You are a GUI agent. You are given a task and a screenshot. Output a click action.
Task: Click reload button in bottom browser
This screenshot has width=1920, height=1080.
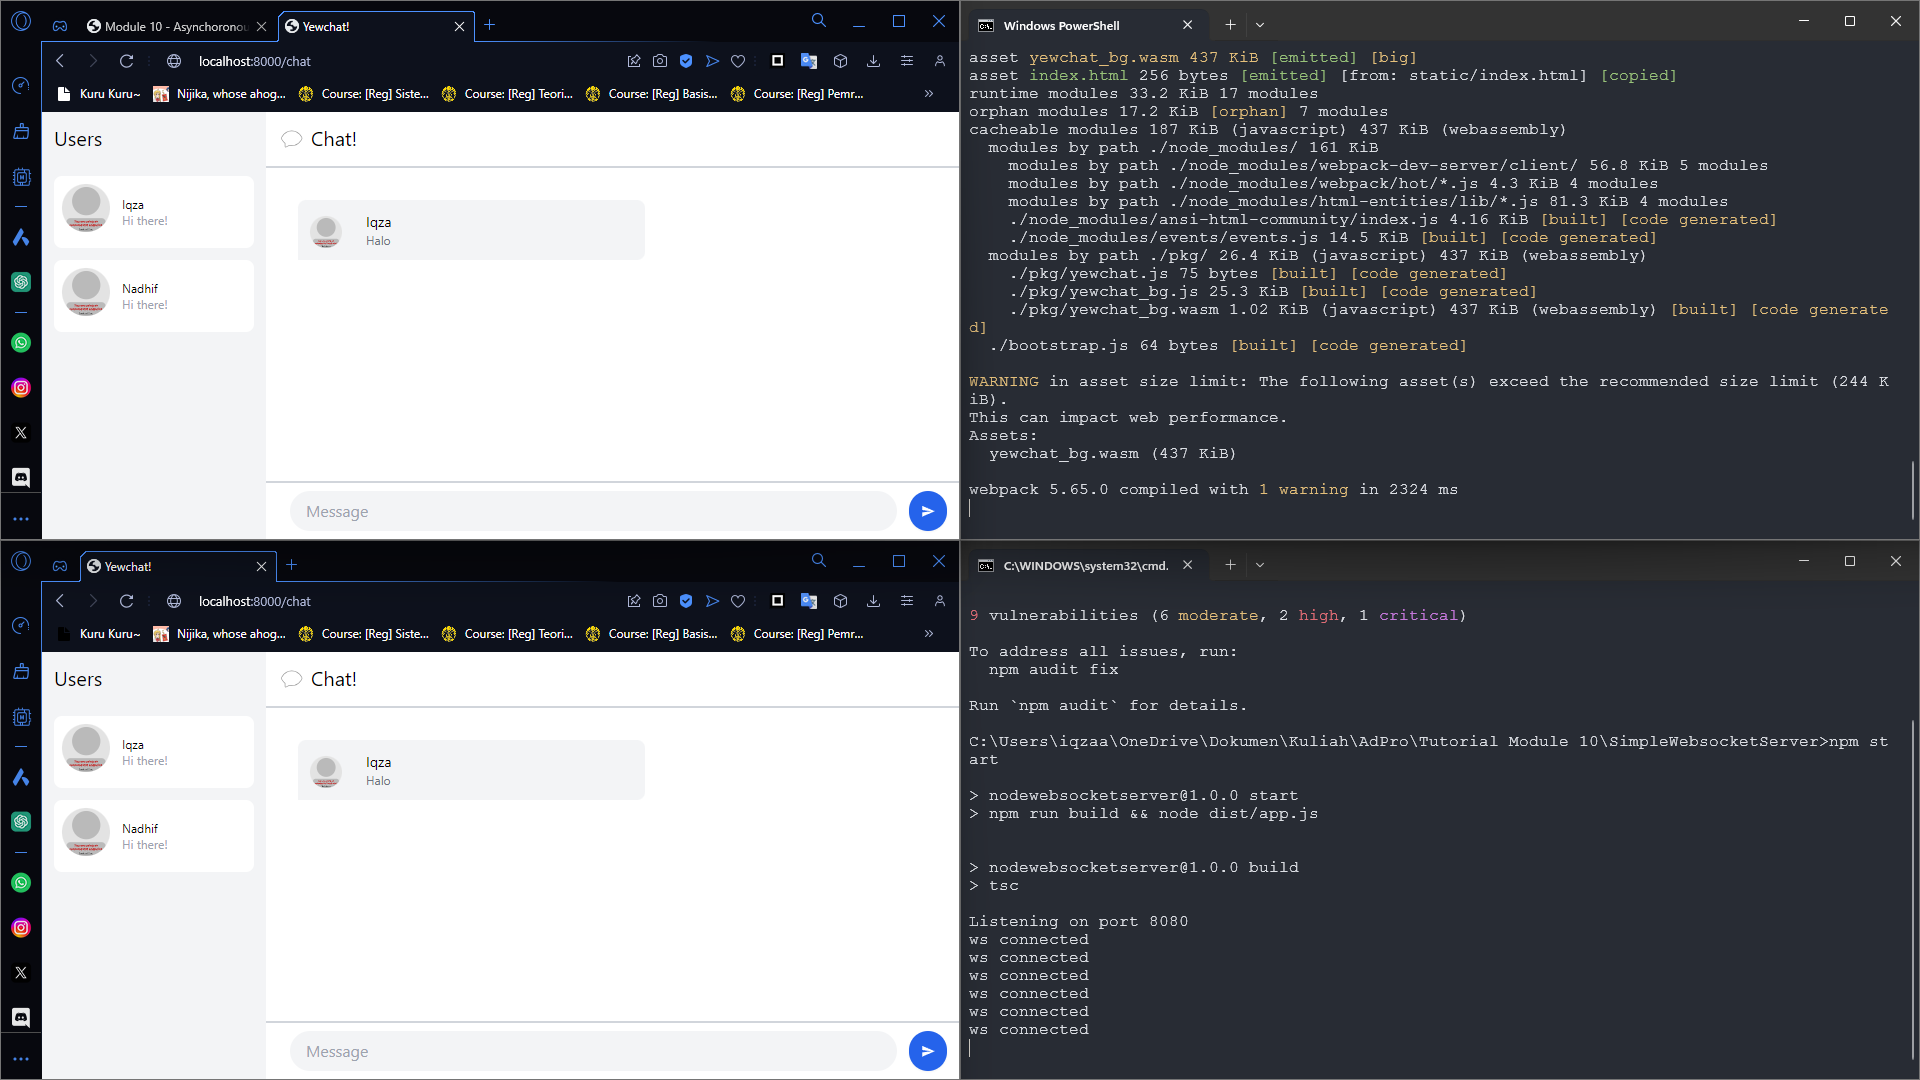(x=126, y=601)
